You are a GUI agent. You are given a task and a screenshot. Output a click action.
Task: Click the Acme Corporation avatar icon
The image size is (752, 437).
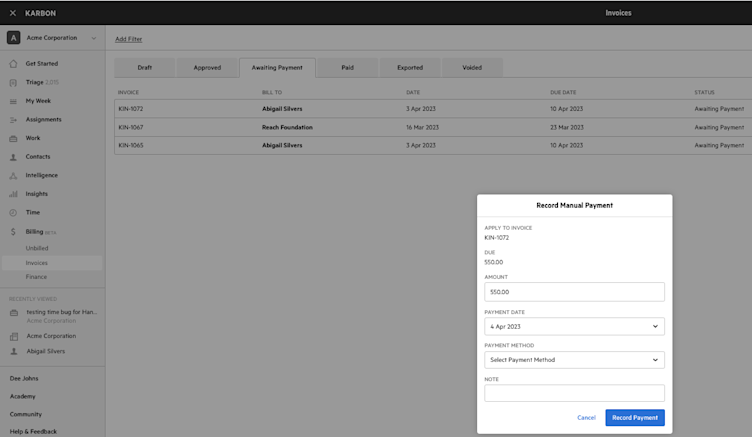[x=13, y=37]
